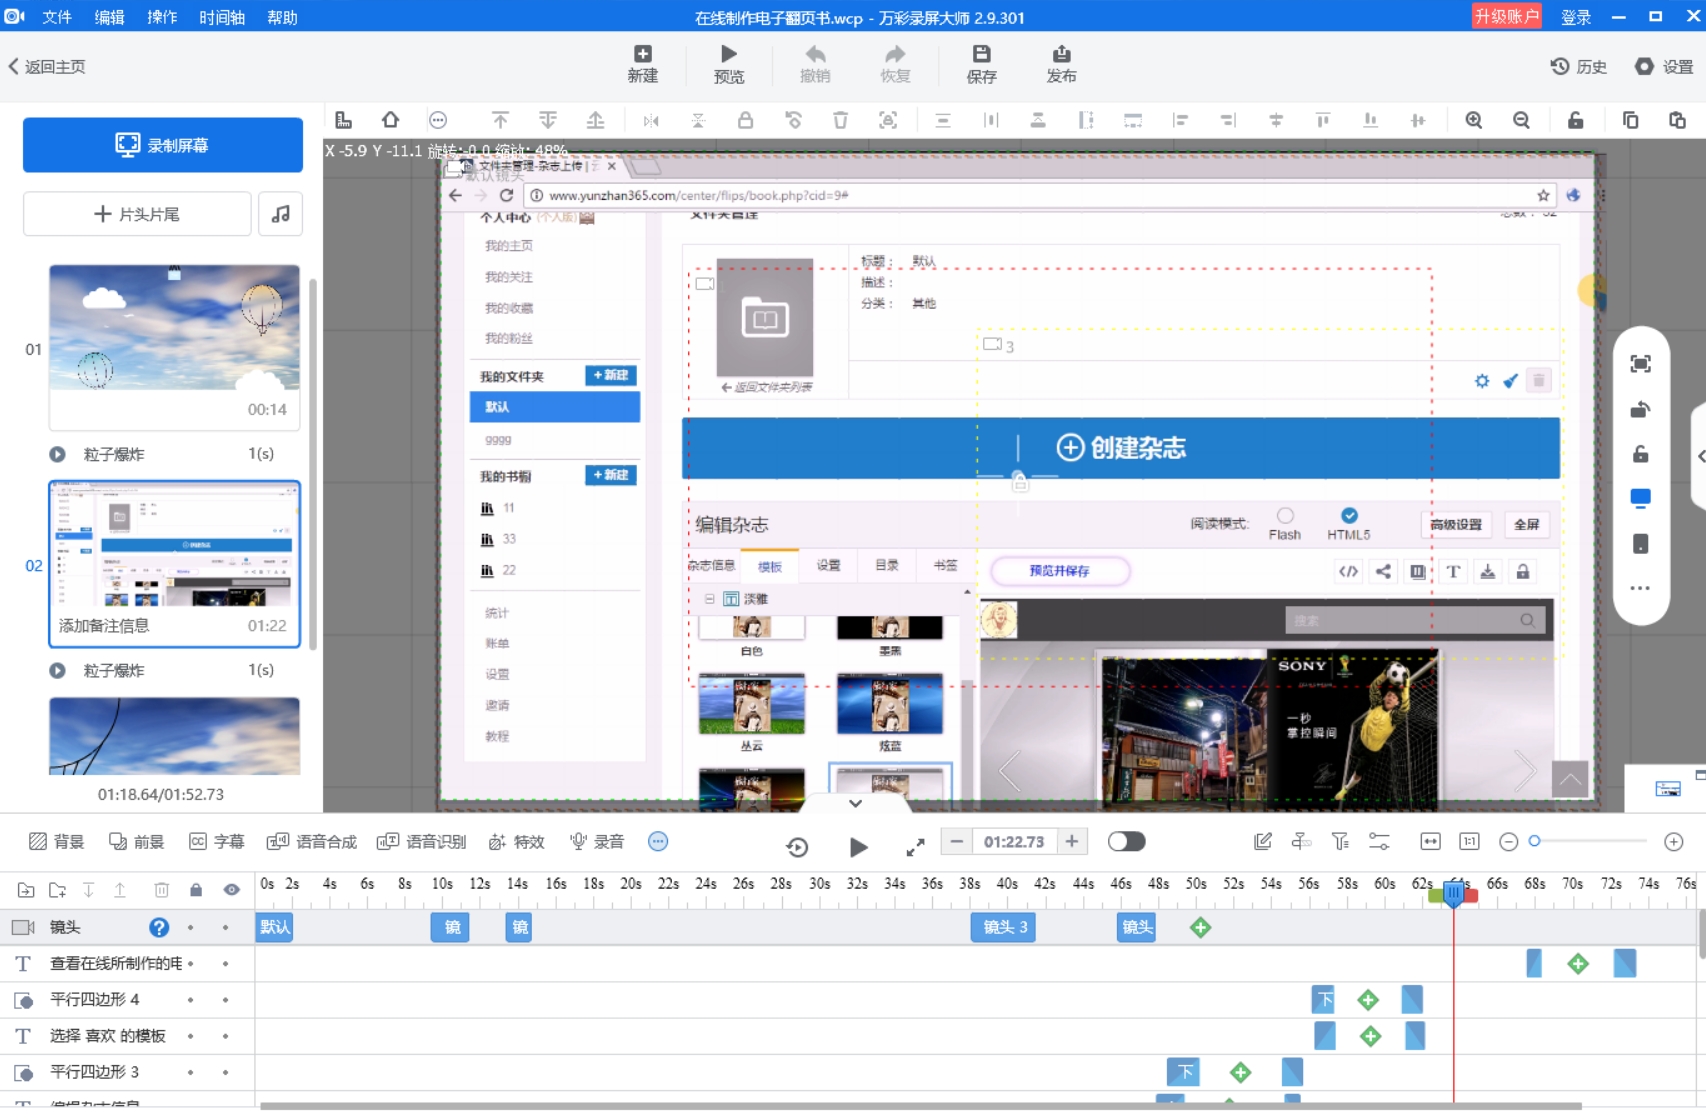Start 录音 audio recording
Screen dimensions: 1706x1120
(597, 842)
